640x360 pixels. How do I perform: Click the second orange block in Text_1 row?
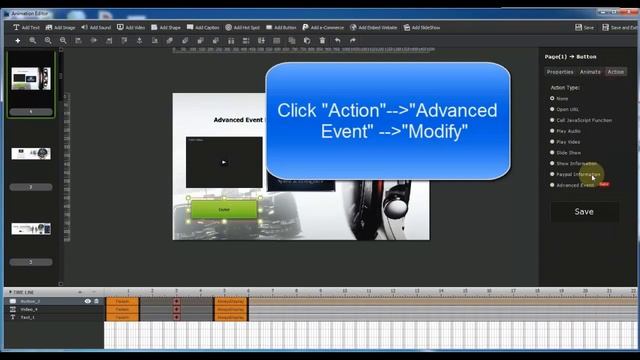(x=231, y=317)
